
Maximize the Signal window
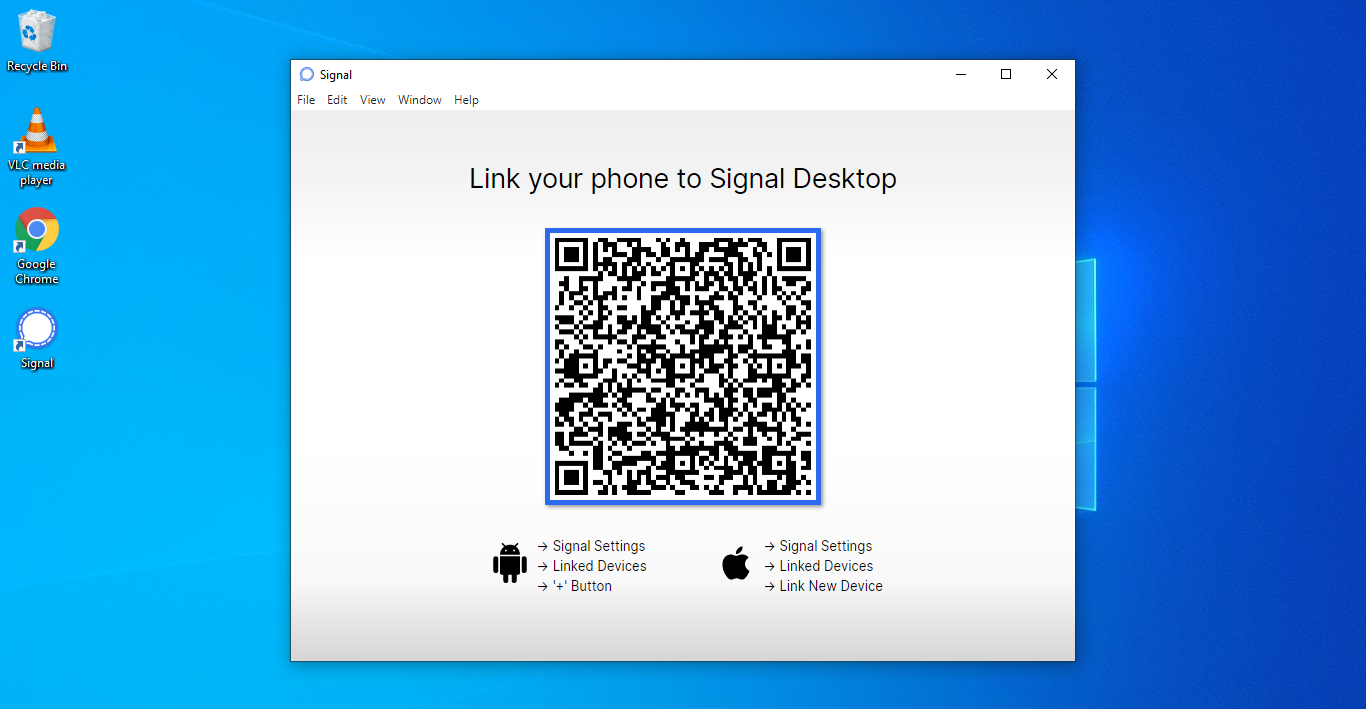click(x=1006, y=74)
